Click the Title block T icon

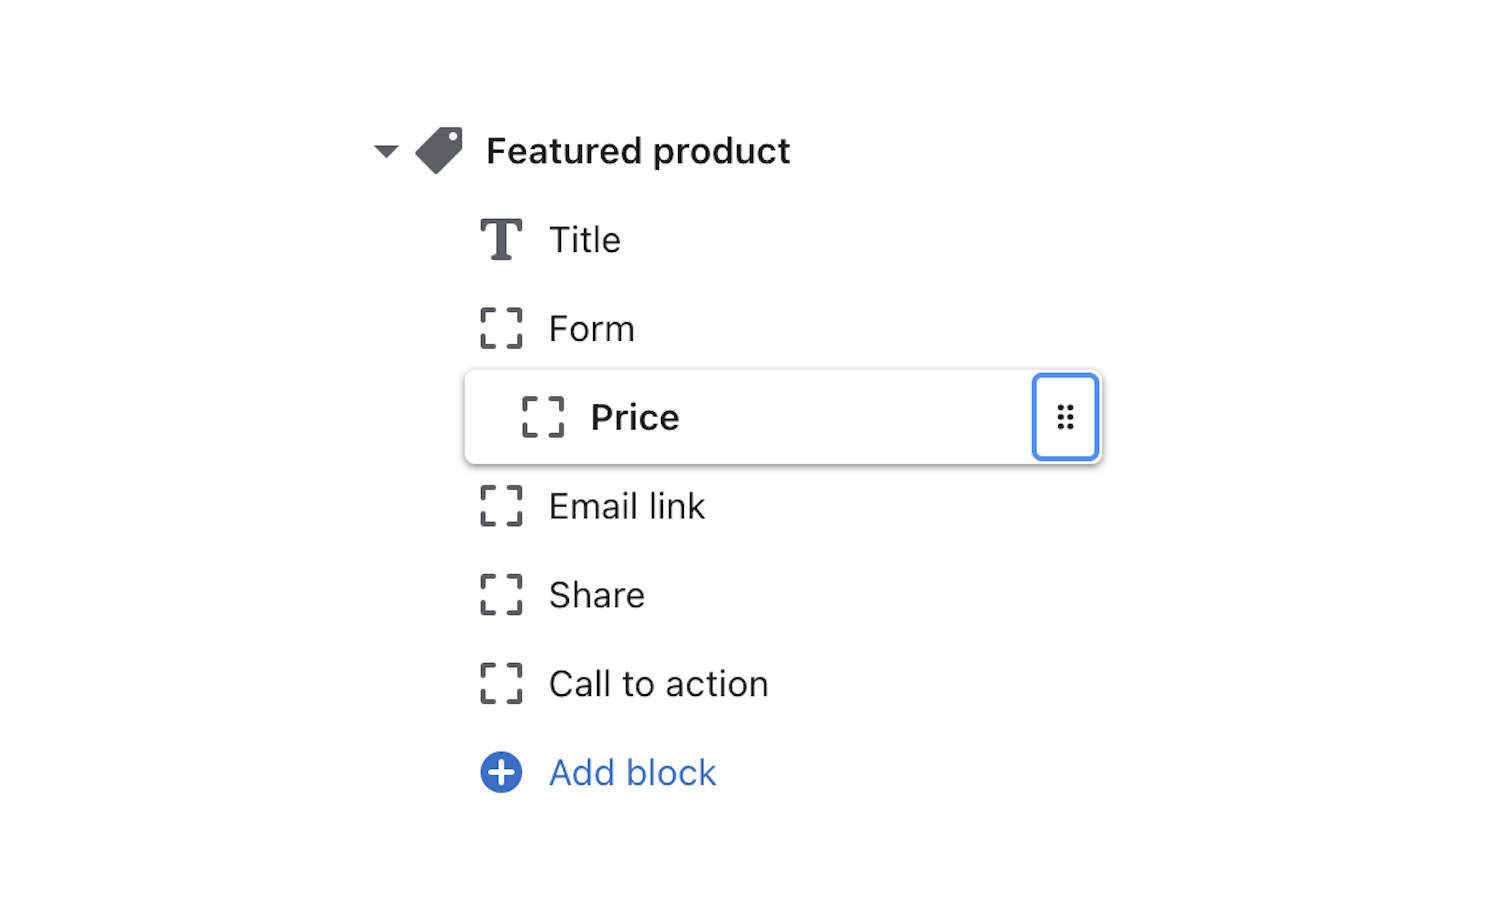click(501, 240)
